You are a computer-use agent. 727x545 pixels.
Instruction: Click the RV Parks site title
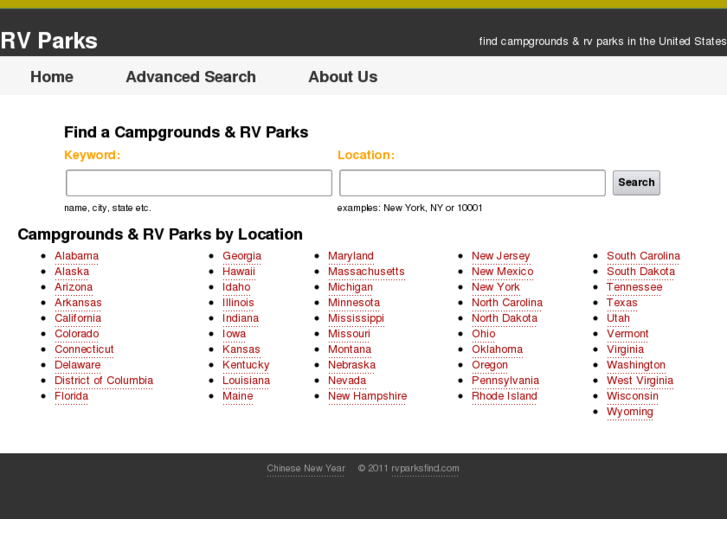pyautogui.click(x=49, y=41)
